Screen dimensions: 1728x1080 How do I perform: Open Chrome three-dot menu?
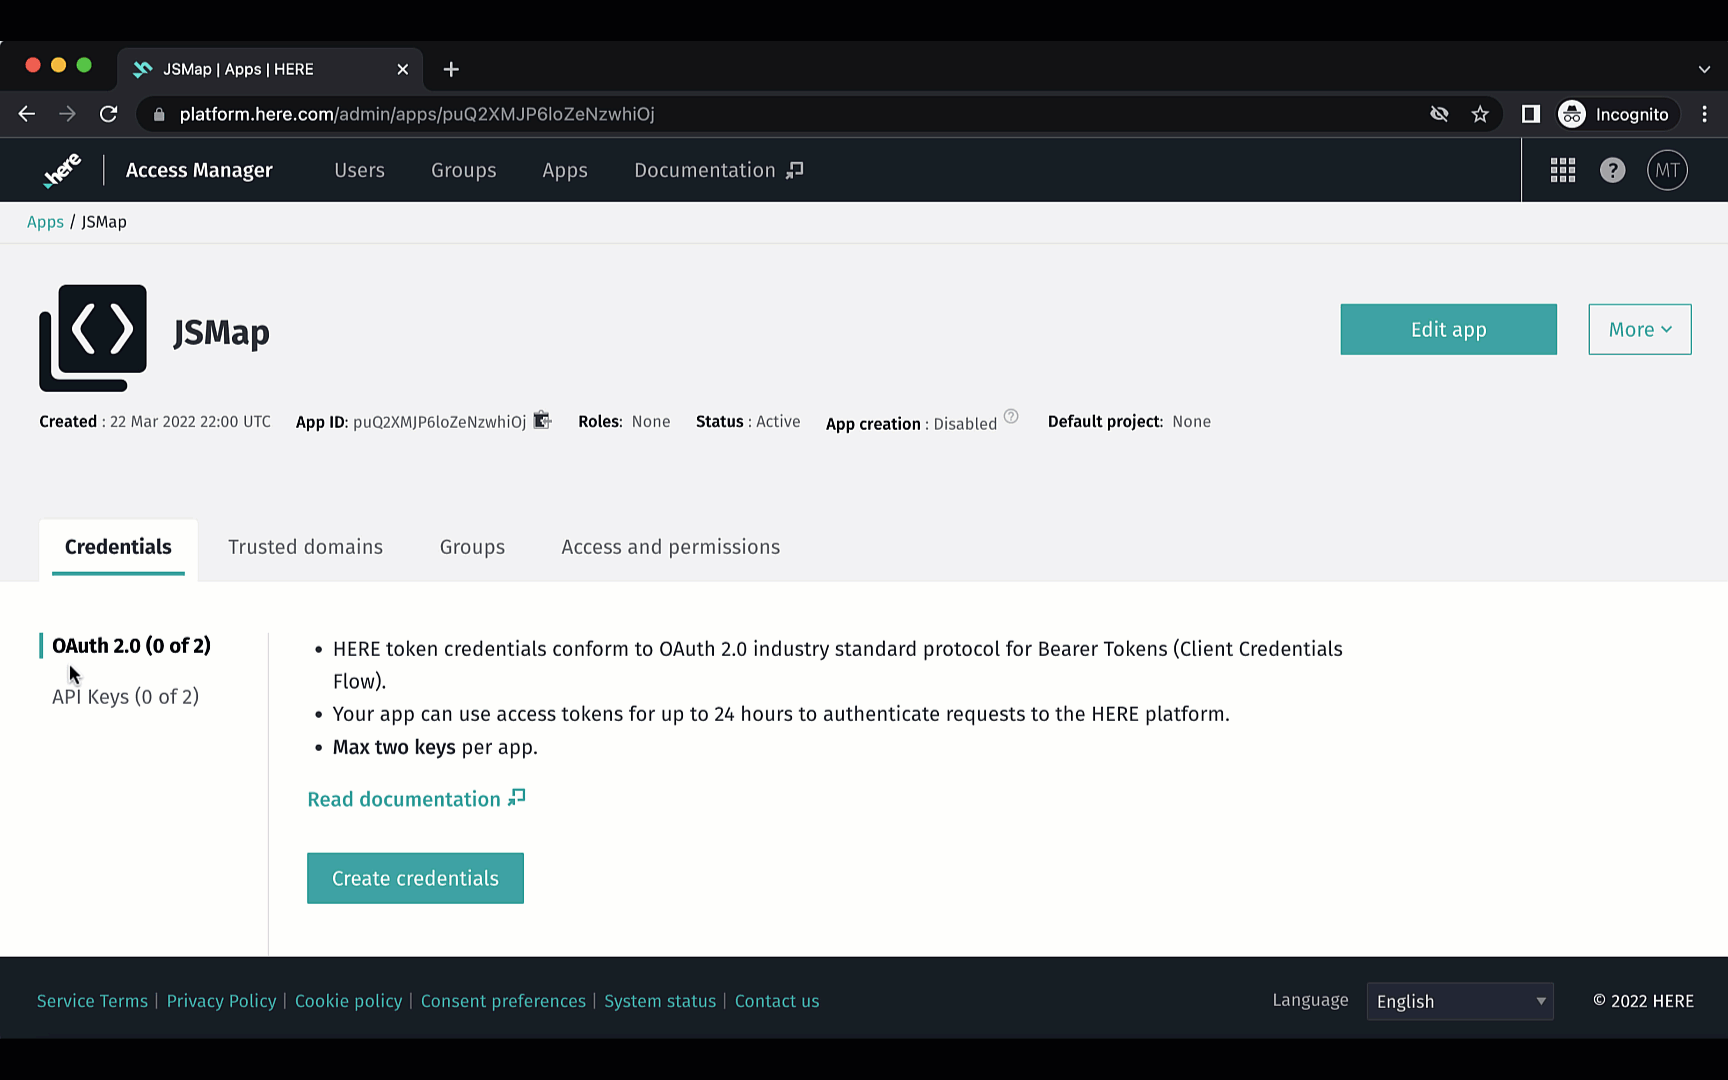coord(1705,114)
